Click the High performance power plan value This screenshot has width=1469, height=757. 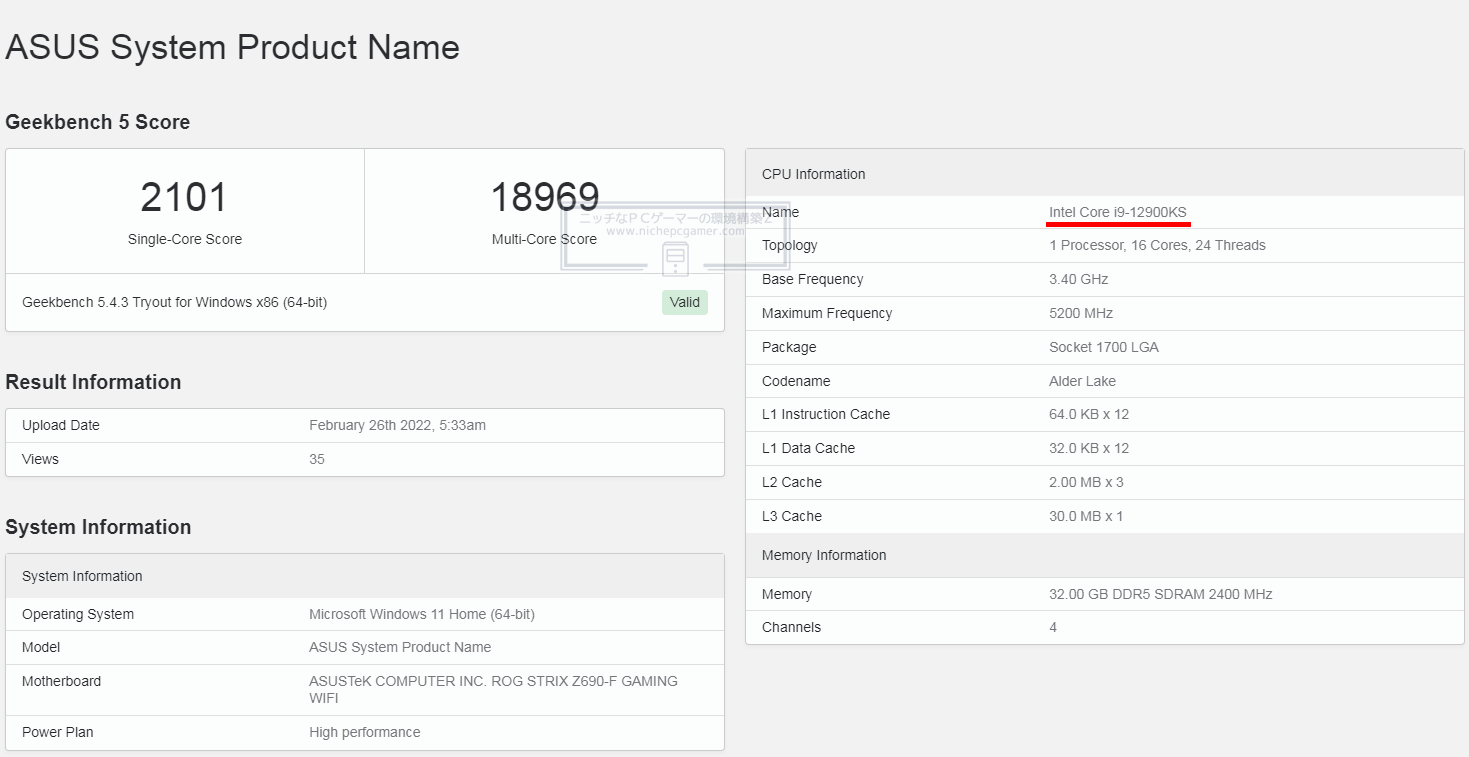tap(364, 732)
